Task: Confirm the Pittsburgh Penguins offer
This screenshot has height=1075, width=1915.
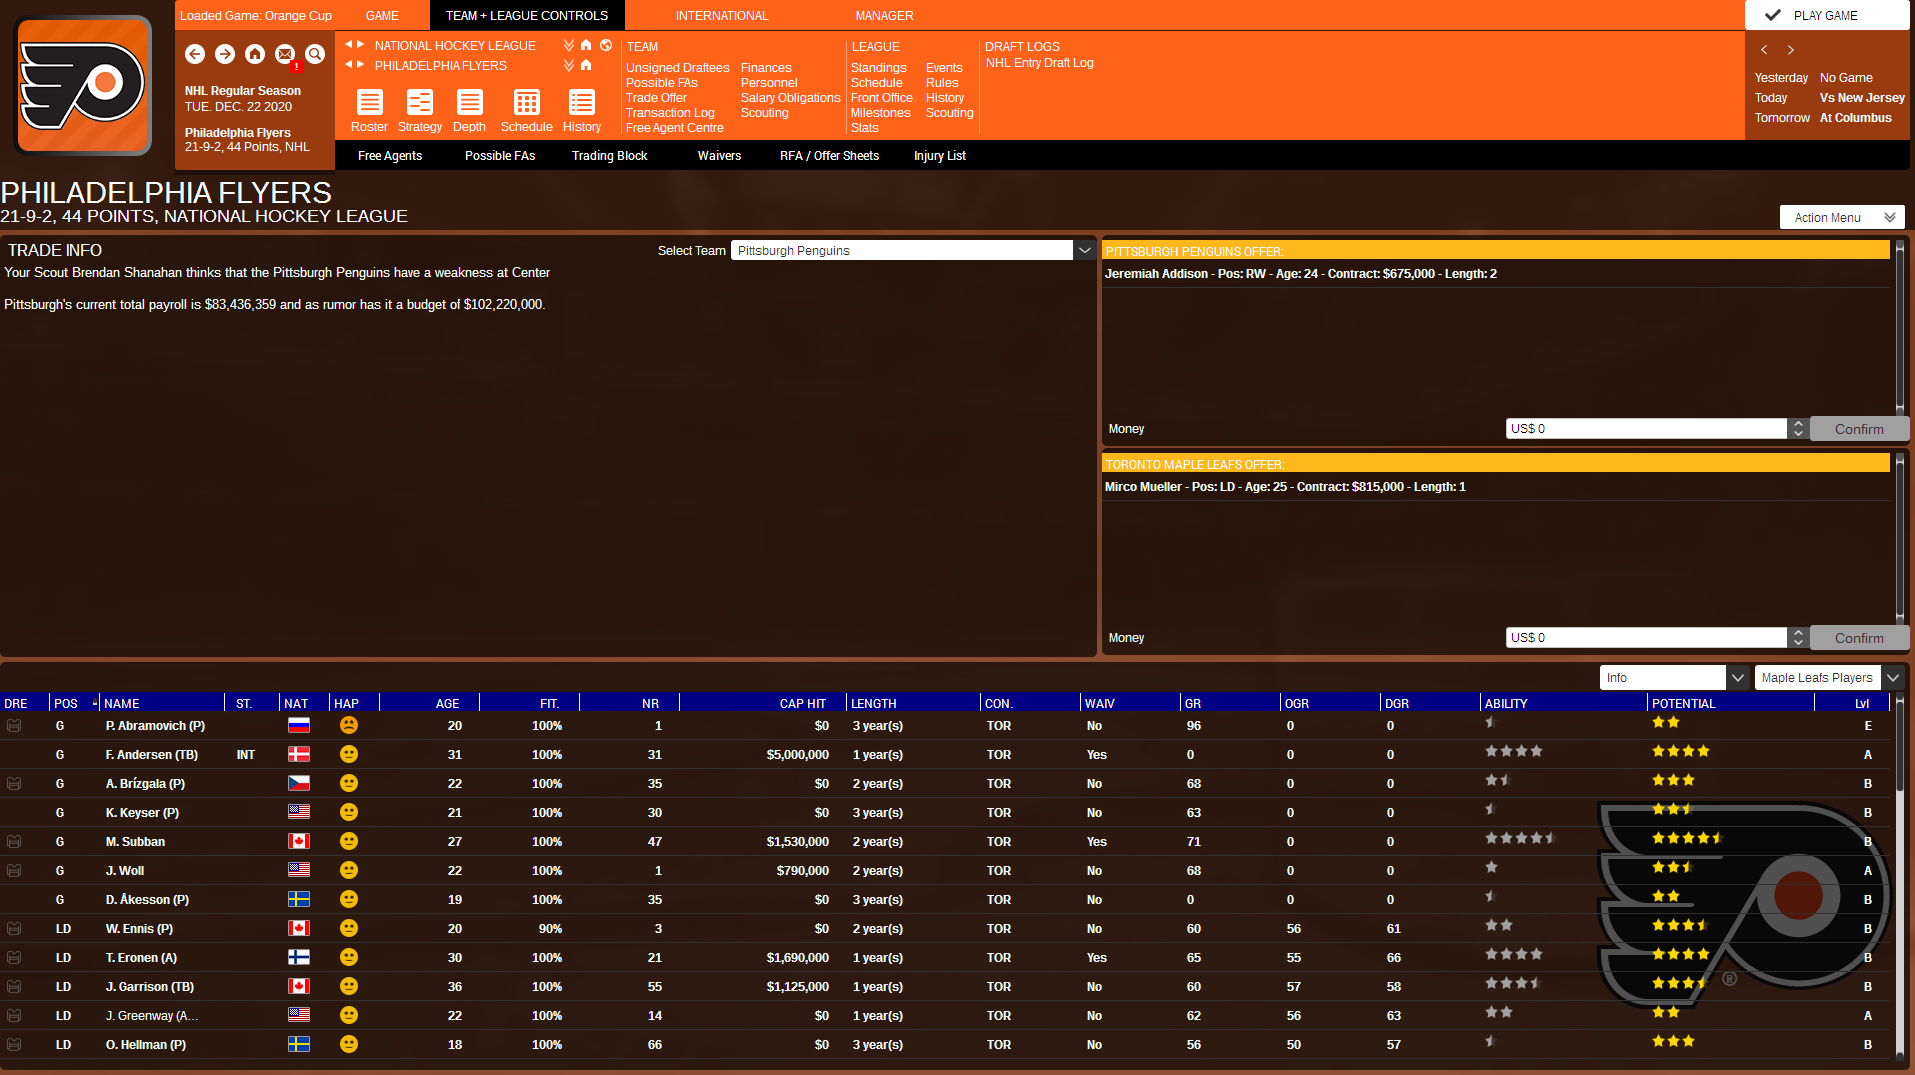Action: (1859, 428)
